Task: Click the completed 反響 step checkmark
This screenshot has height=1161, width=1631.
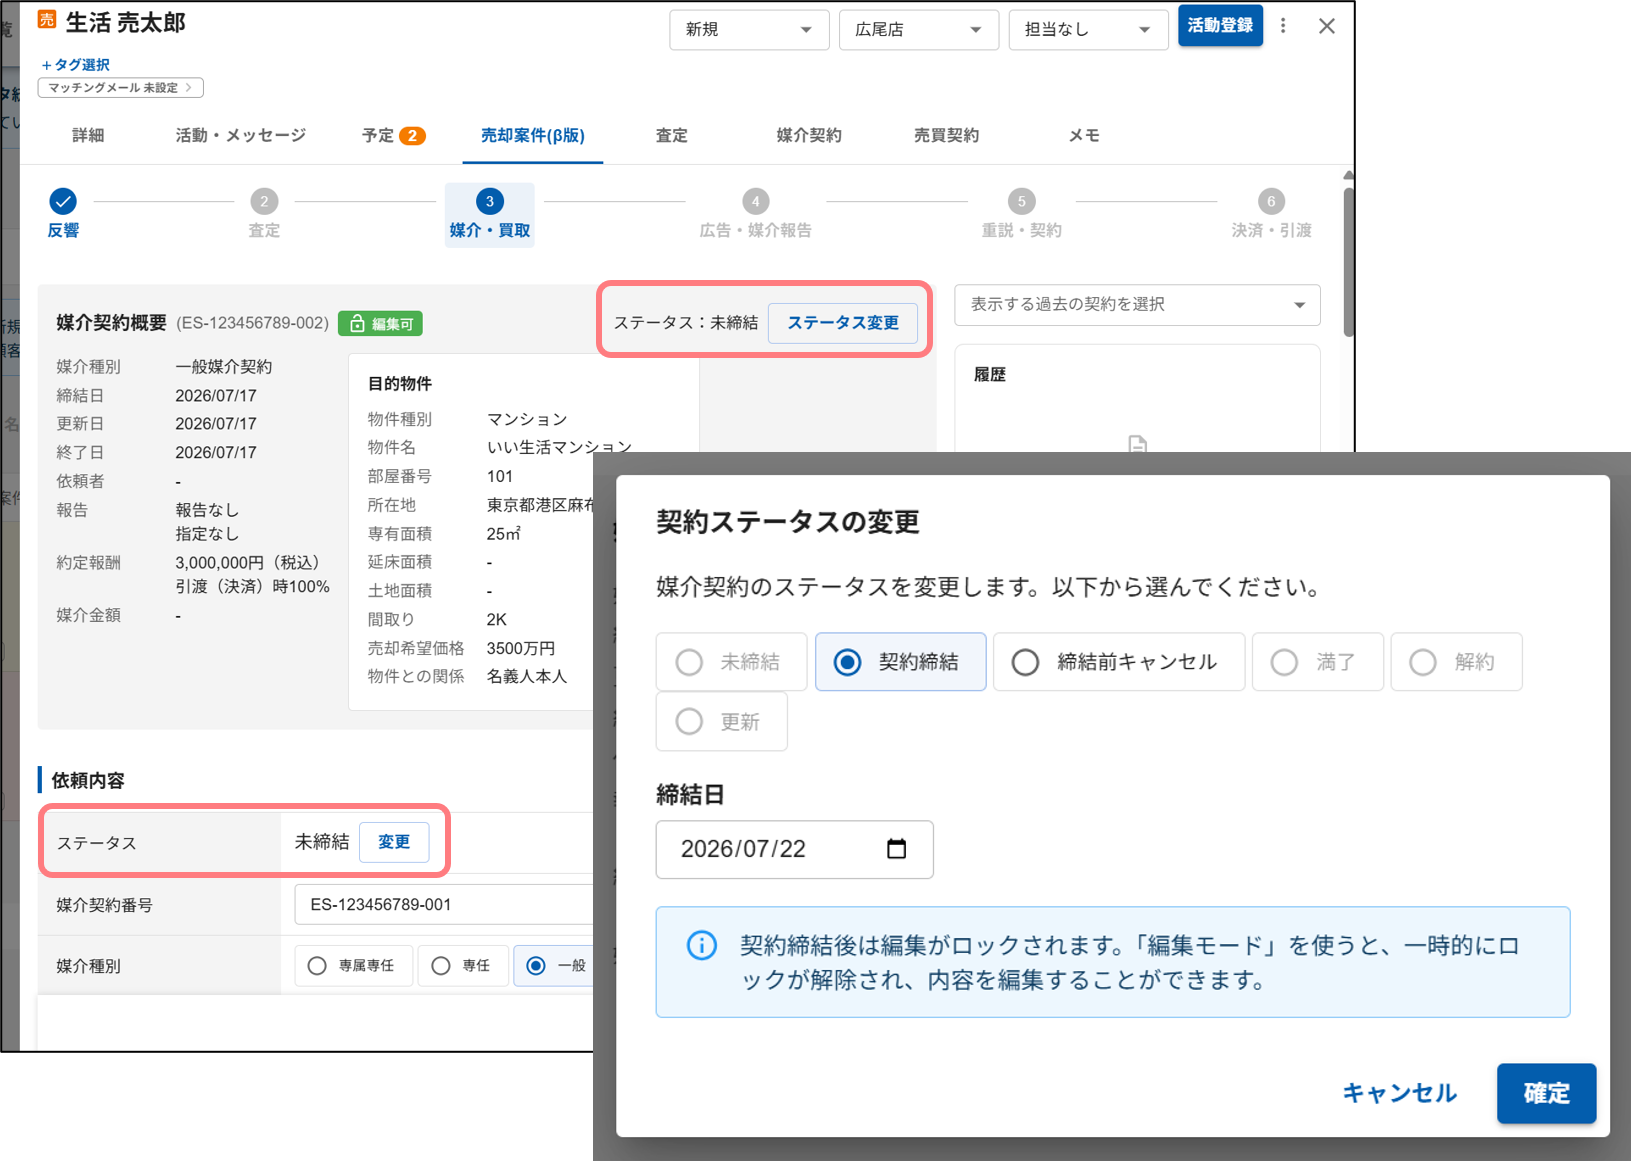Action: pyautogui.click(x=63, y=201)
